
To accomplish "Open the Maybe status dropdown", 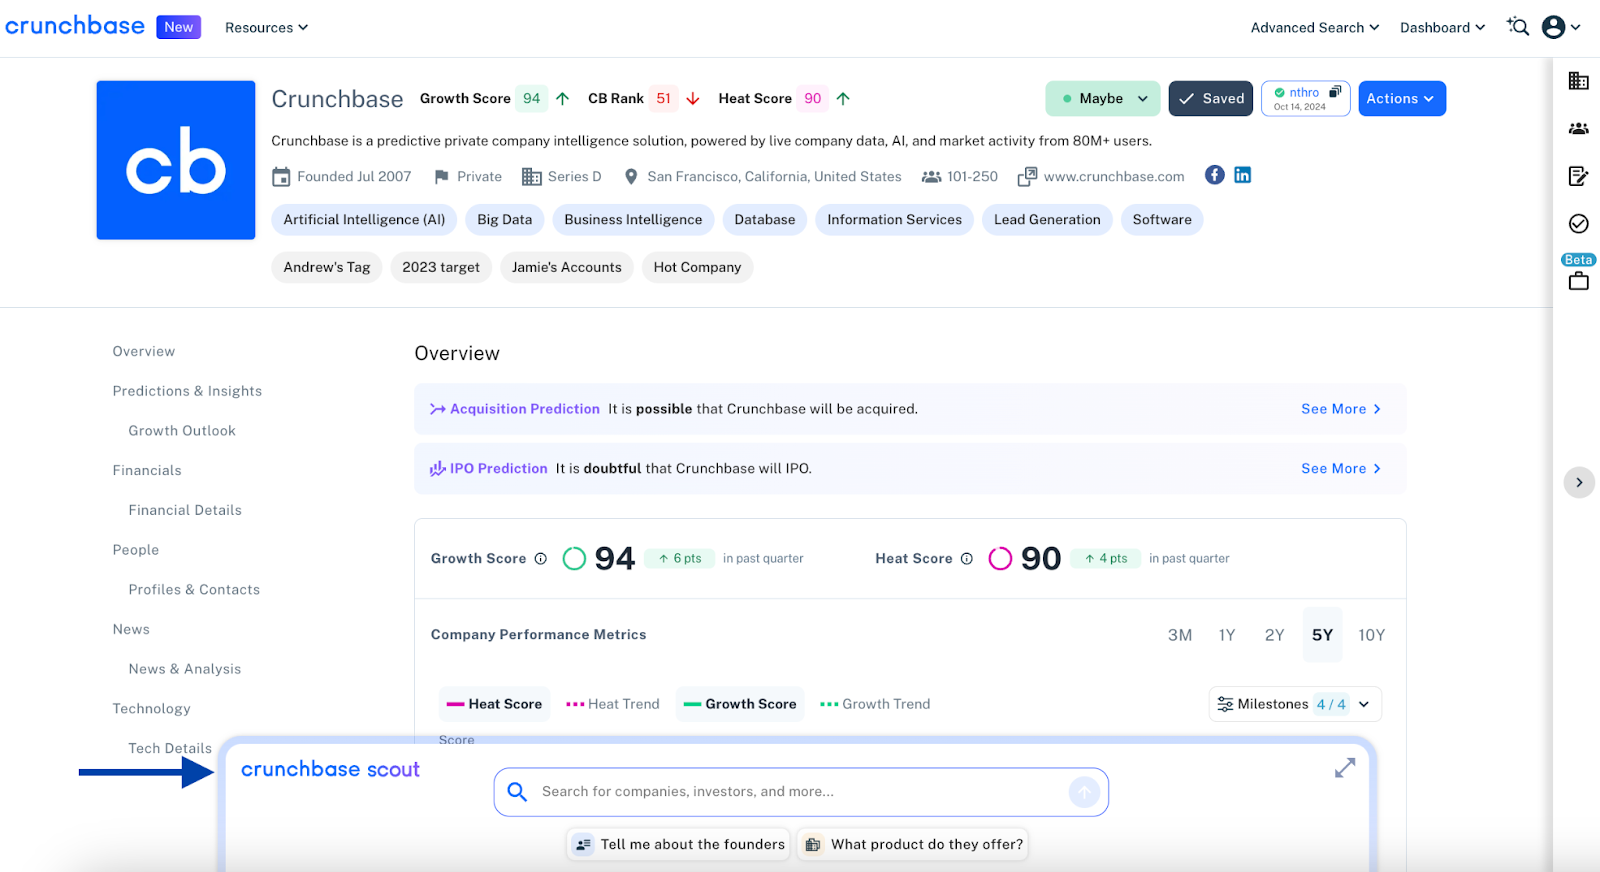I will click(1103, 99).
